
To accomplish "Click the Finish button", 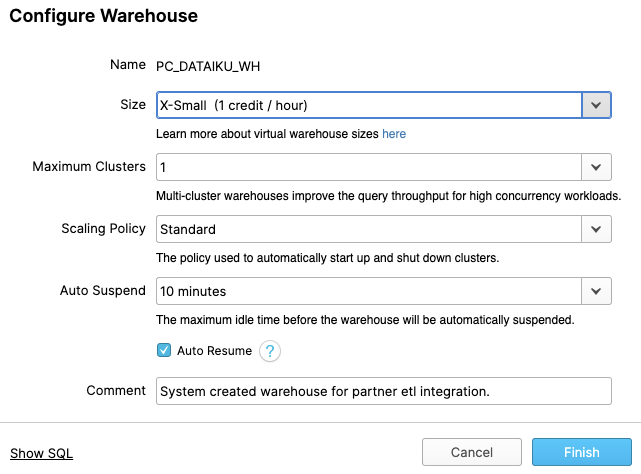I will pos(581,452).
